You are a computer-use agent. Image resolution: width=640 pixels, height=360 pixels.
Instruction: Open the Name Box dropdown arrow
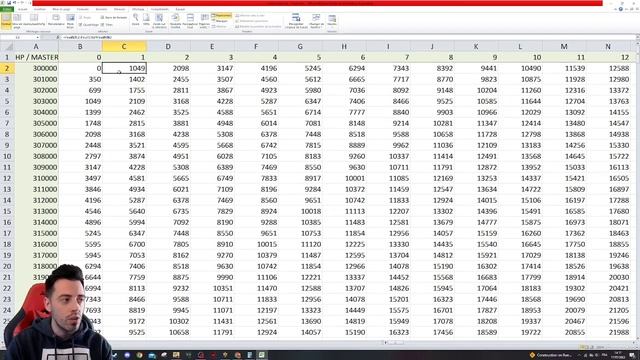[x=38, y=37]
